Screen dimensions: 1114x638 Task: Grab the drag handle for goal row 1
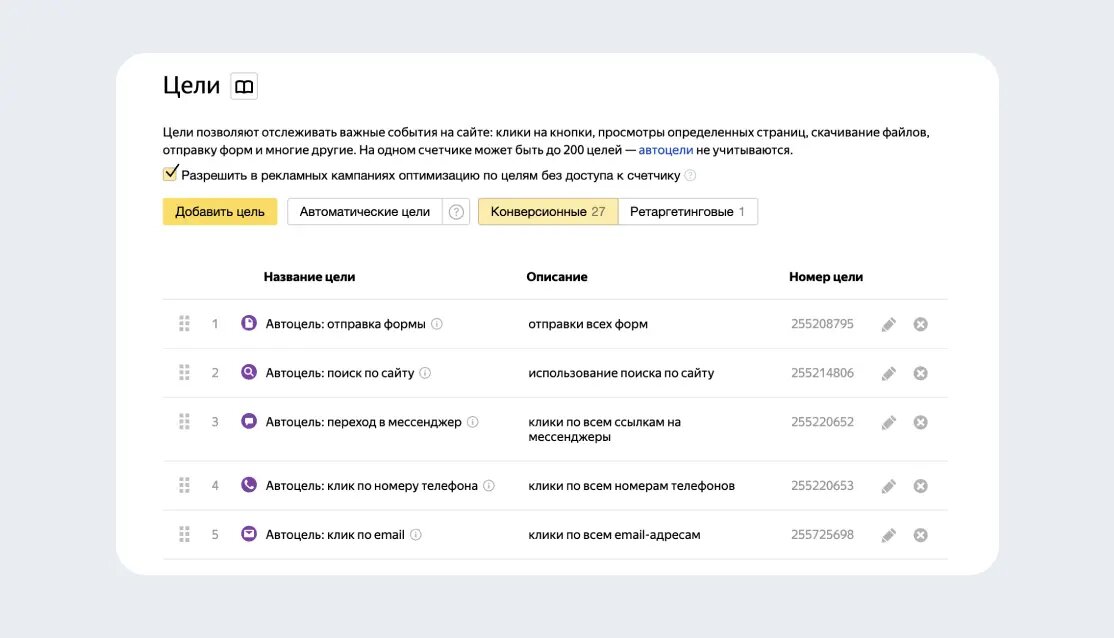184,324
